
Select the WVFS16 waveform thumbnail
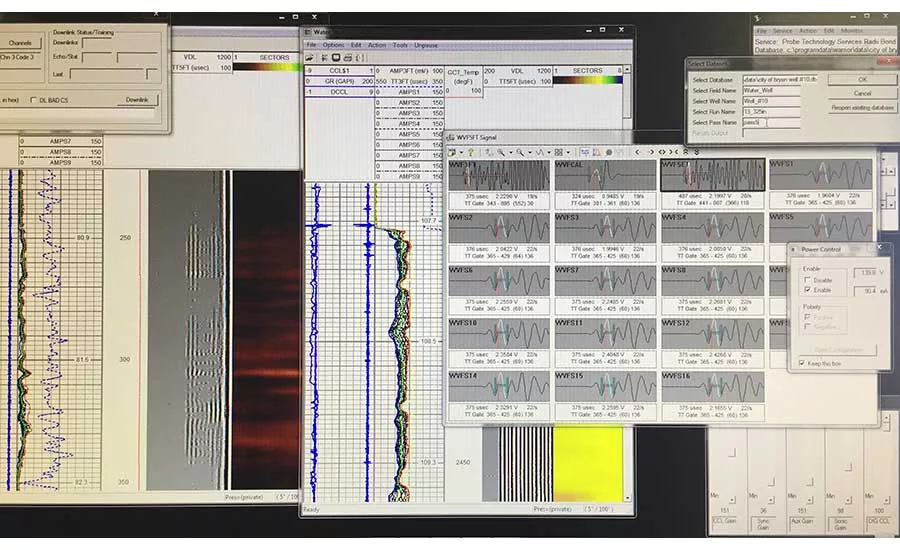tap(712, 386)
